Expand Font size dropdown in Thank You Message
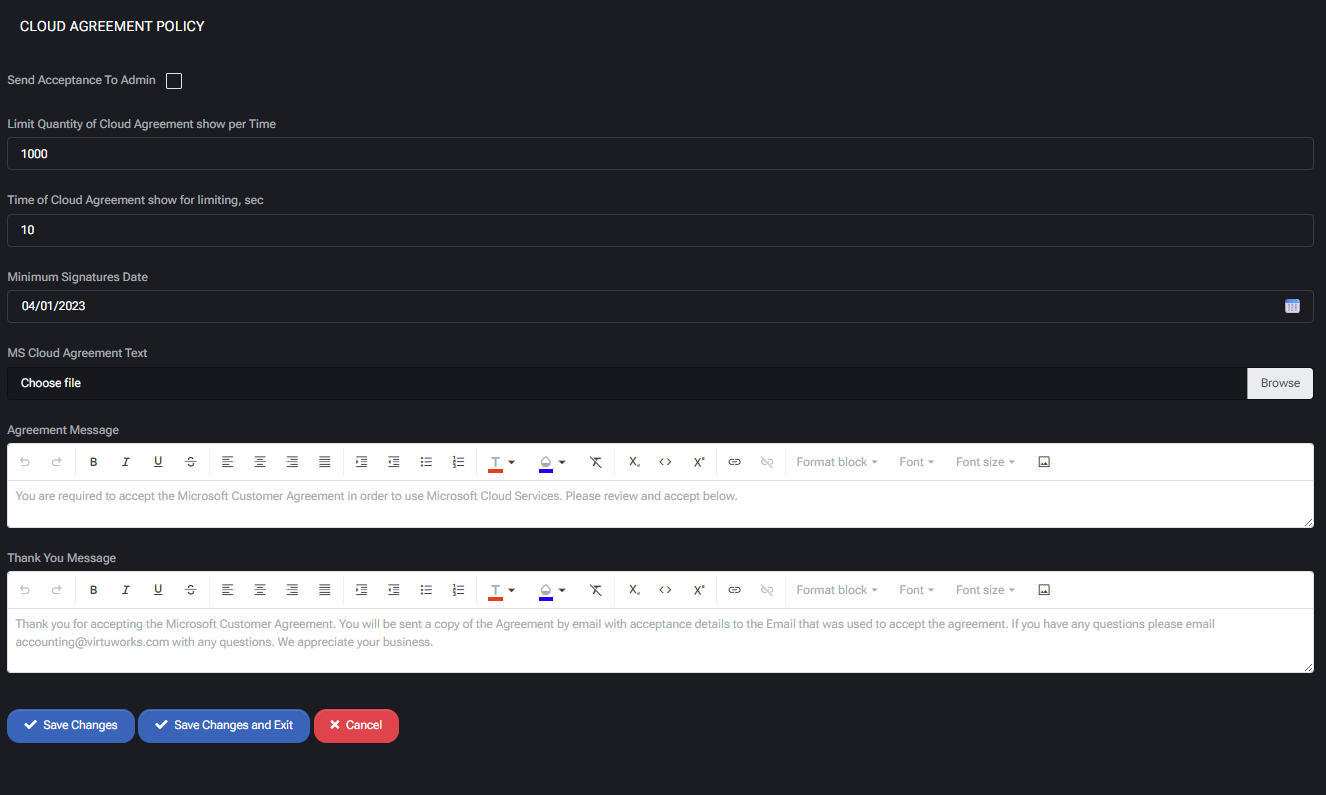1326x795 pixels. (984, 590)
